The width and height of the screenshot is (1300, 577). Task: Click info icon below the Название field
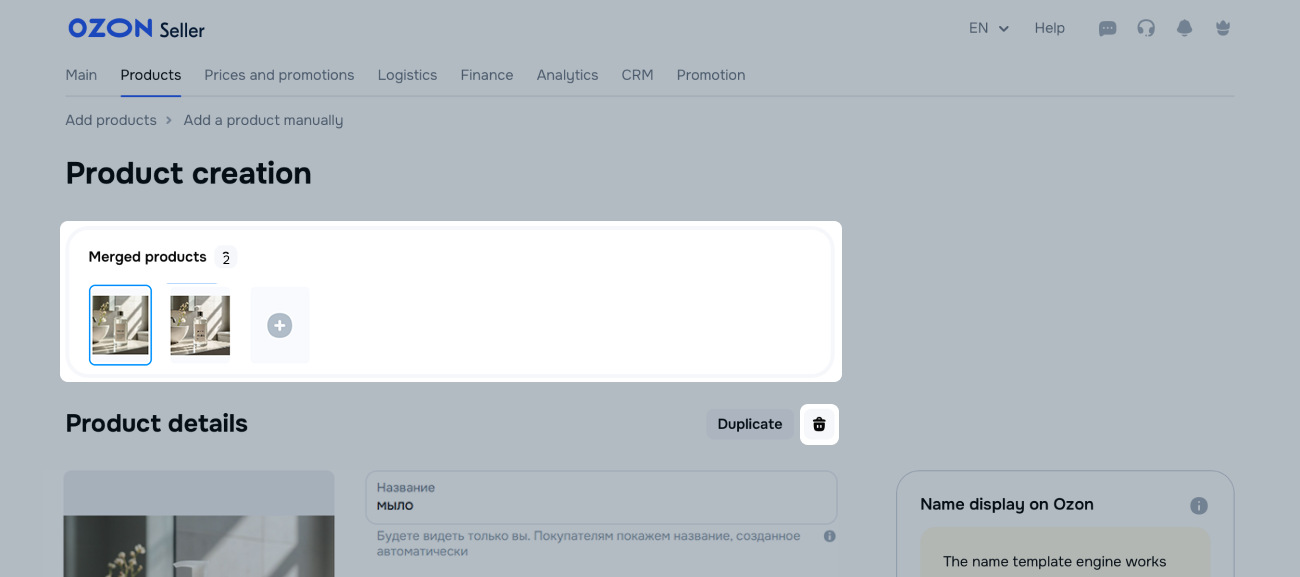[x=829, y=536]
